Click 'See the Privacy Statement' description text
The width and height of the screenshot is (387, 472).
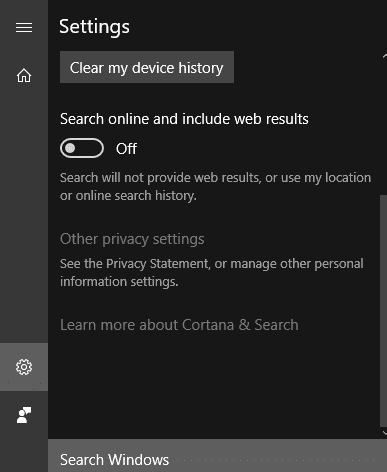212,273
